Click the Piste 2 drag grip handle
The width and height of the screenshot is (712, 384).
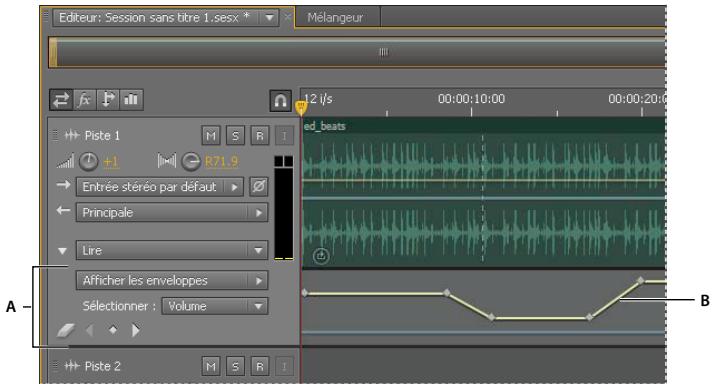55,366
